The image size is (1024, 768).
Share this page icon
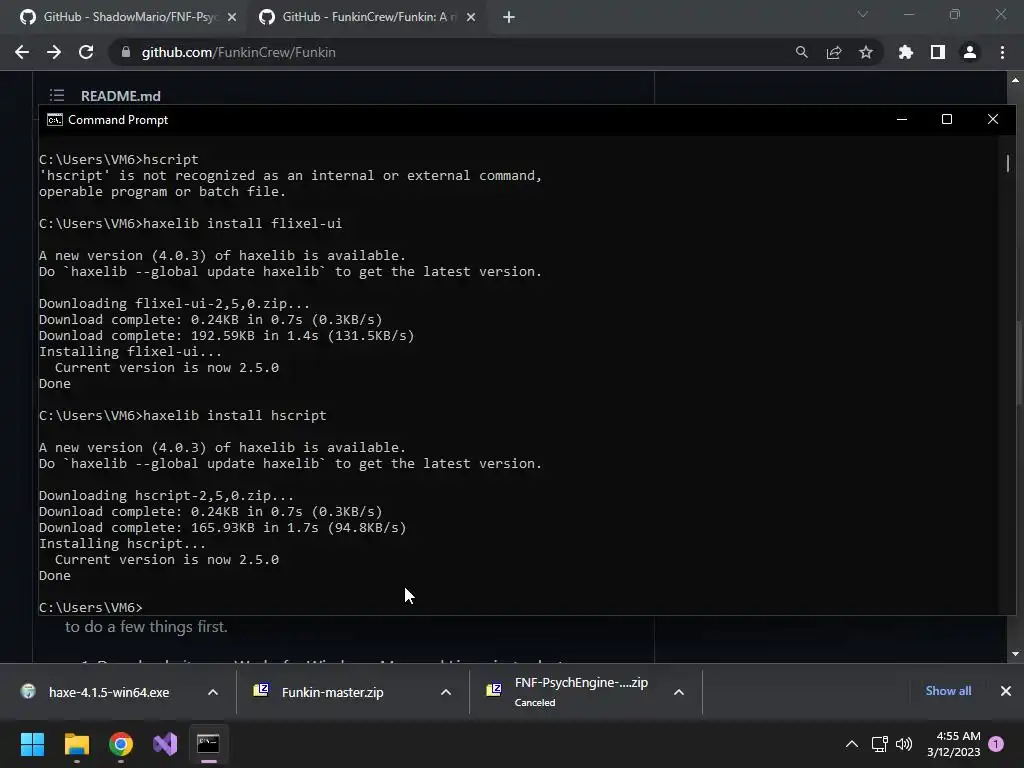[834, 52]
